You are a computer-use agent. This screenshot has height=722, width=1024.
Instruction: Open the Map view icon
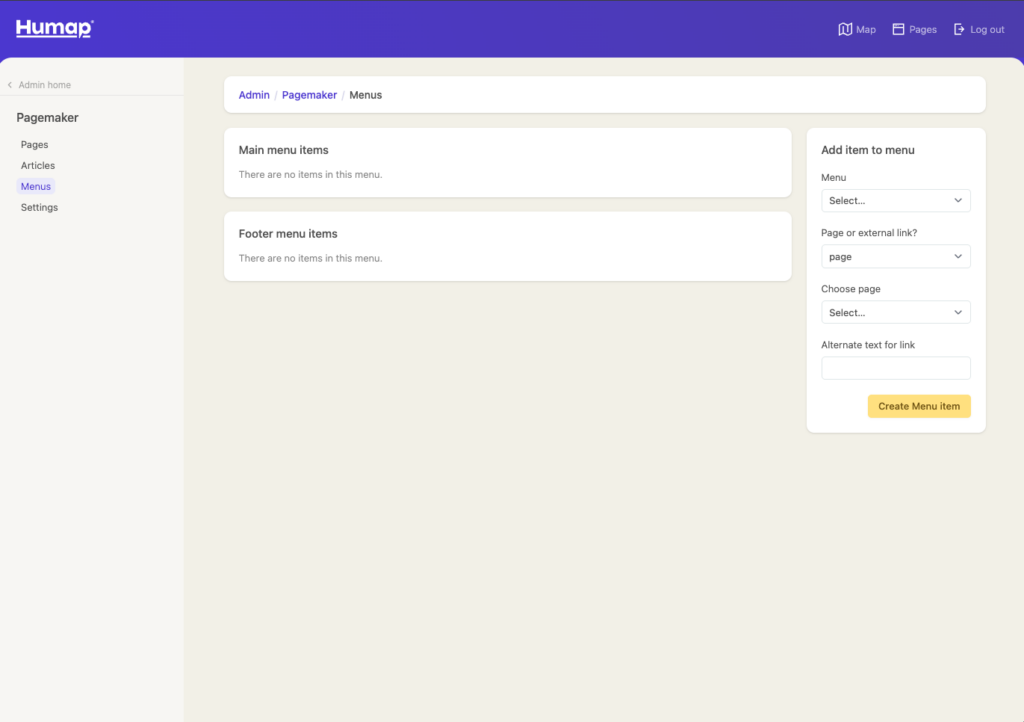[x=845, y=30]
